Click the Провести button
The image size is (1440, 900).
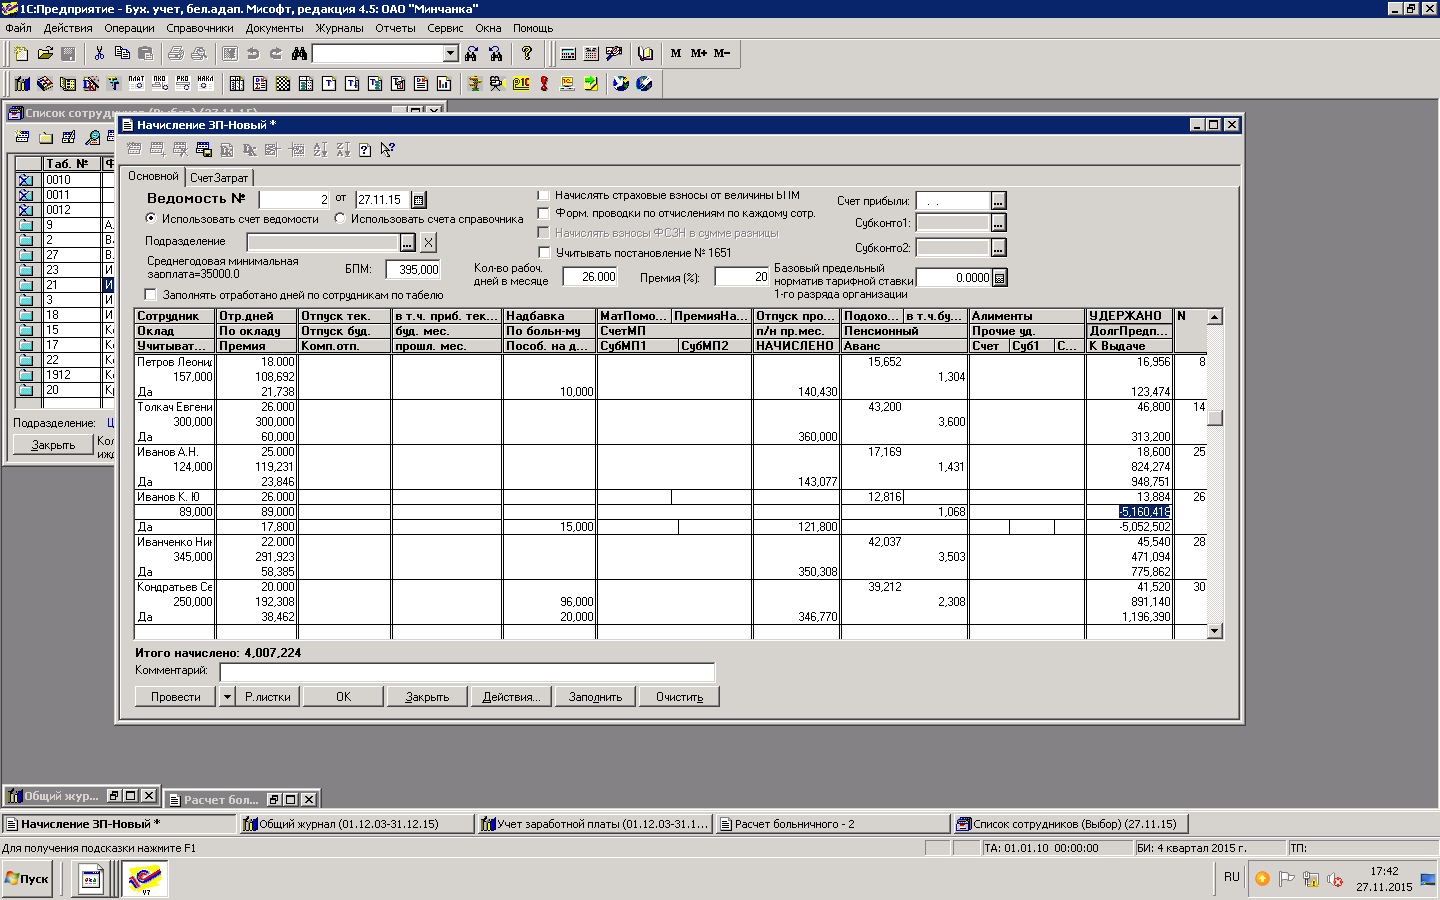pos(176,696)
